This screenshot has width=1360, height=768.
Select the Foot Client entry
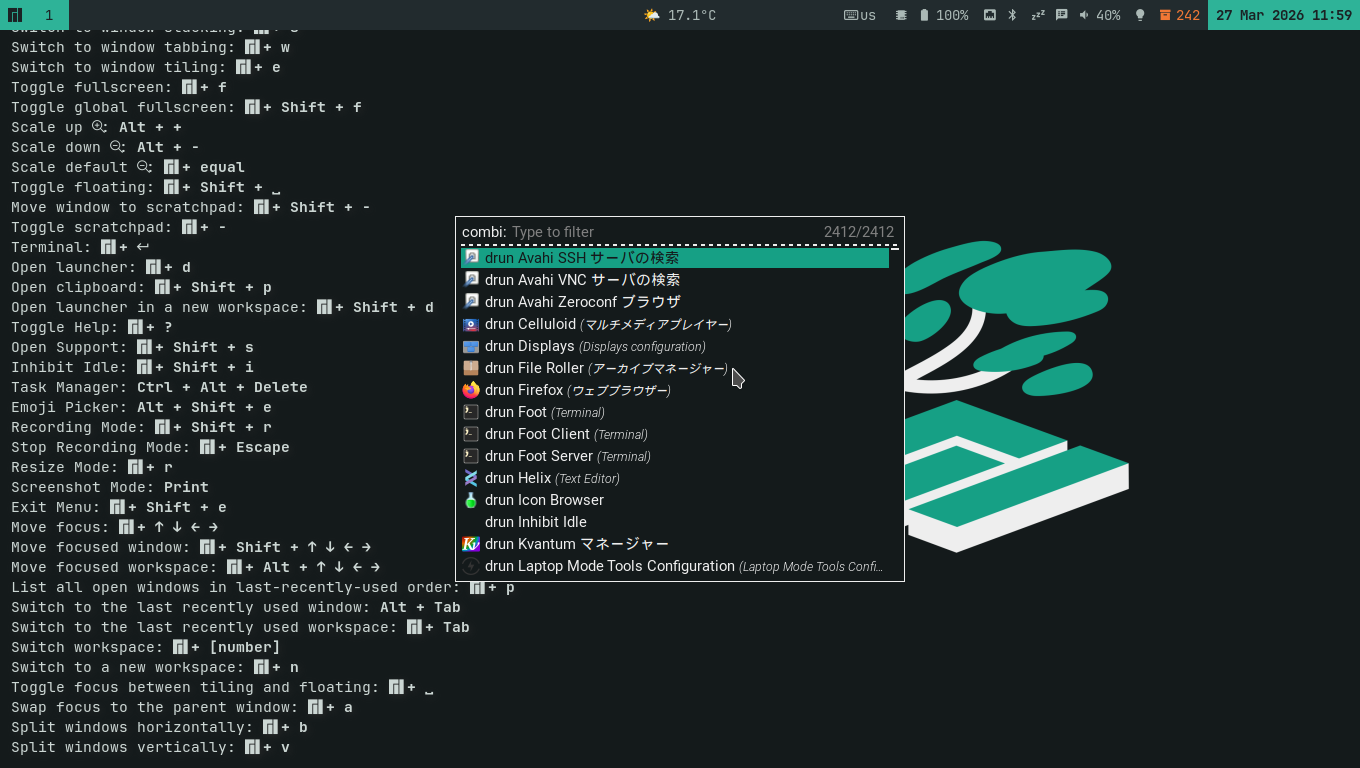[537, 434]
